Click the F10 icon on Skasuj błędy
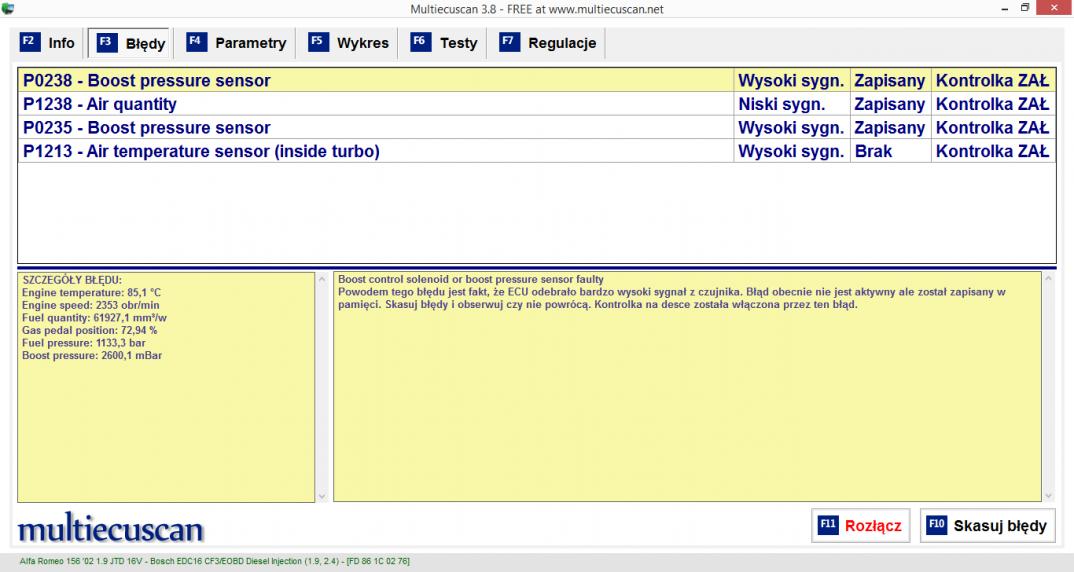1074x572 pixels. point(936,525)
